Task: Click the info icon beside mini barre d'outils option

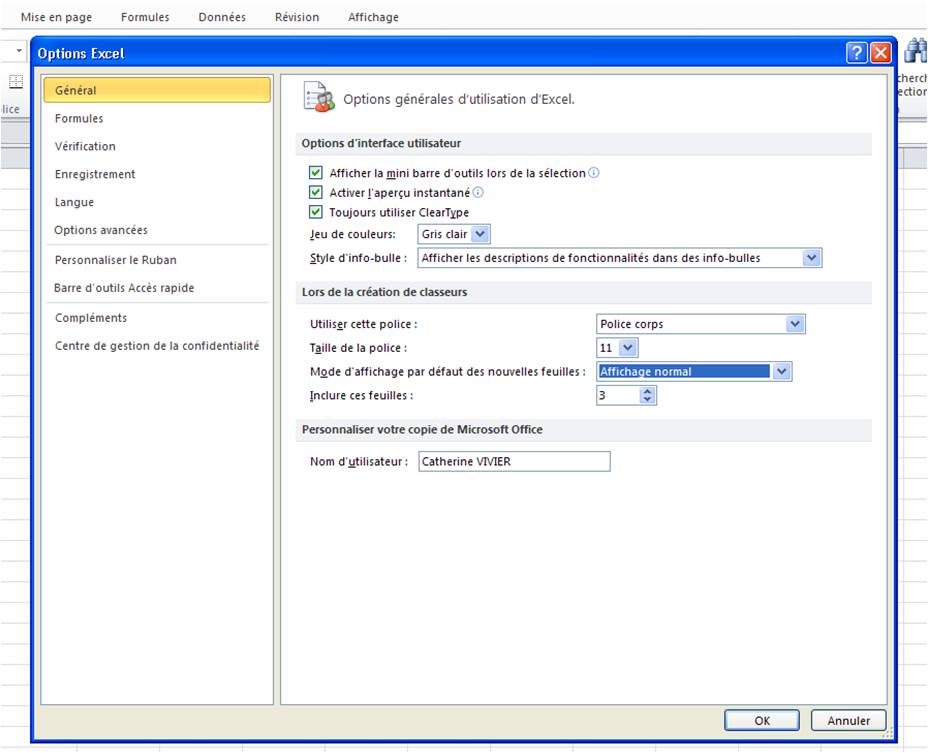Action: click(594, 173)
